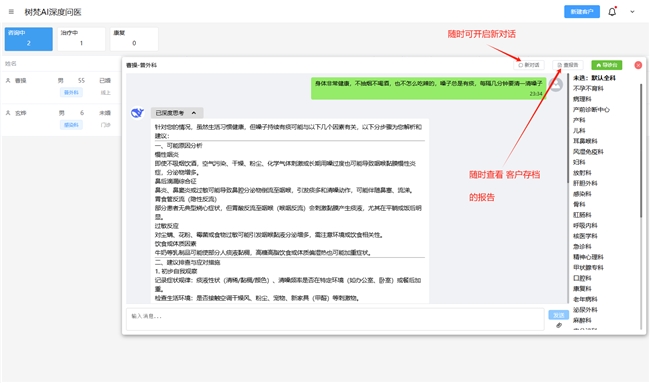
Task: Click the chat conversation scrollbar
Action: 568,128
